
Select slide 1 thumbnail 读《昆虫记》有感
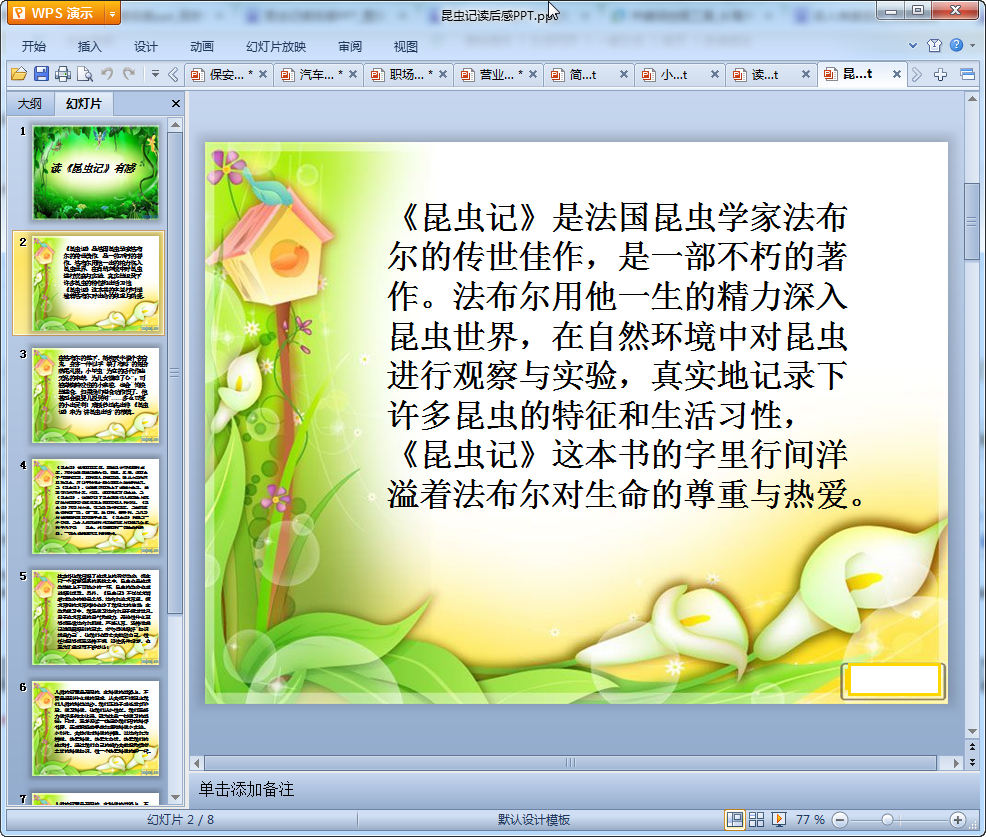coord(96,172)
